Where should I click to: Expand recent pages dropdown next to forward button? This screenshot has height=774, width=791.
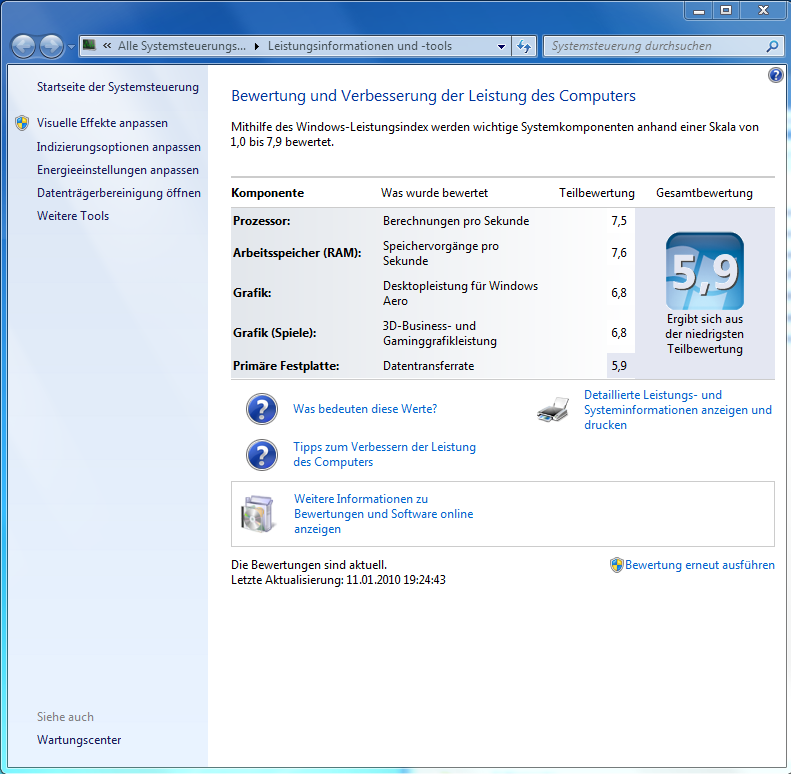(x=71, y=47)
